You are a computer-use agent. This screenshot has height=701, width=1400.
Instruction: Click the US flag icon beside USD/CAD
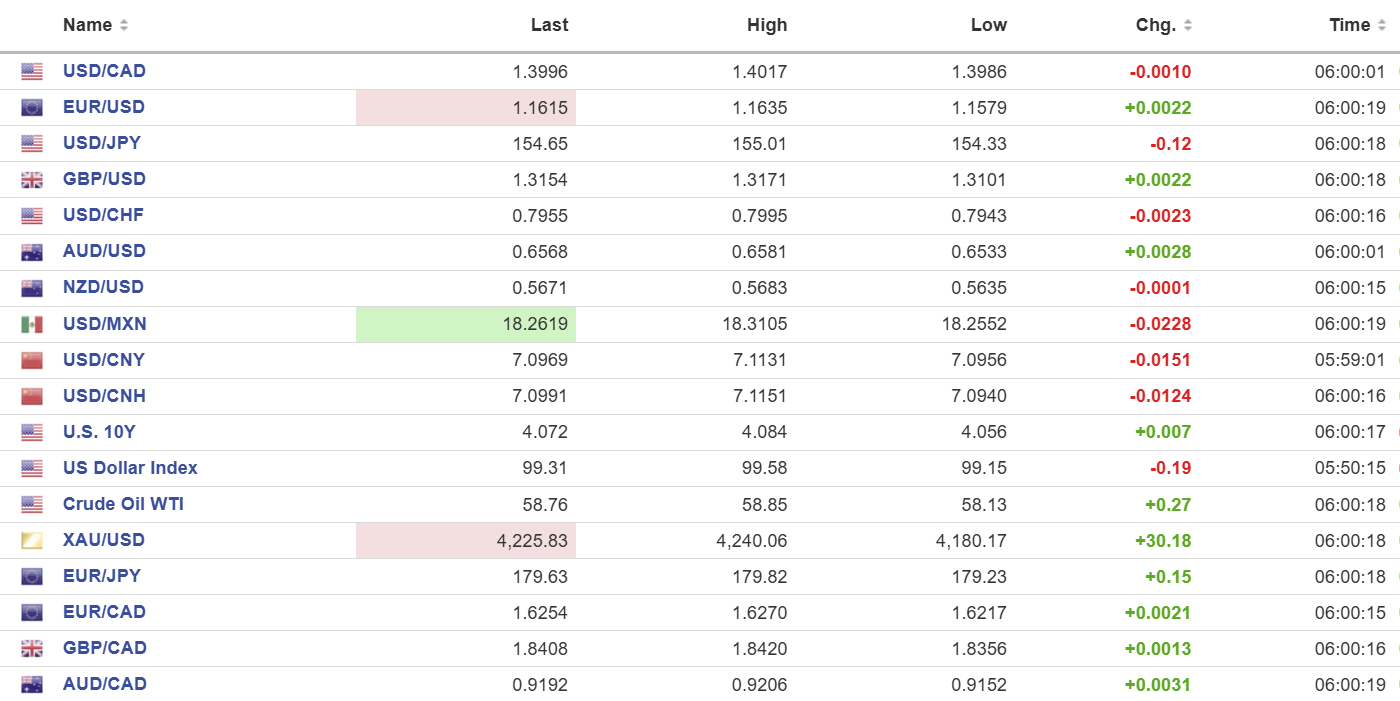pos(32,72)
